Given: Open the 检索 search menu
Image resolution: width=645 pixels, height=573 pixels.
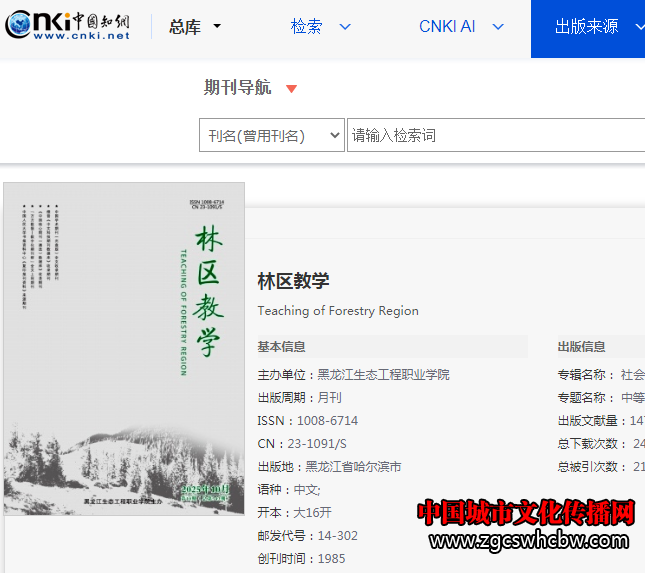Looking at the screenshot, I should (306, 27).
